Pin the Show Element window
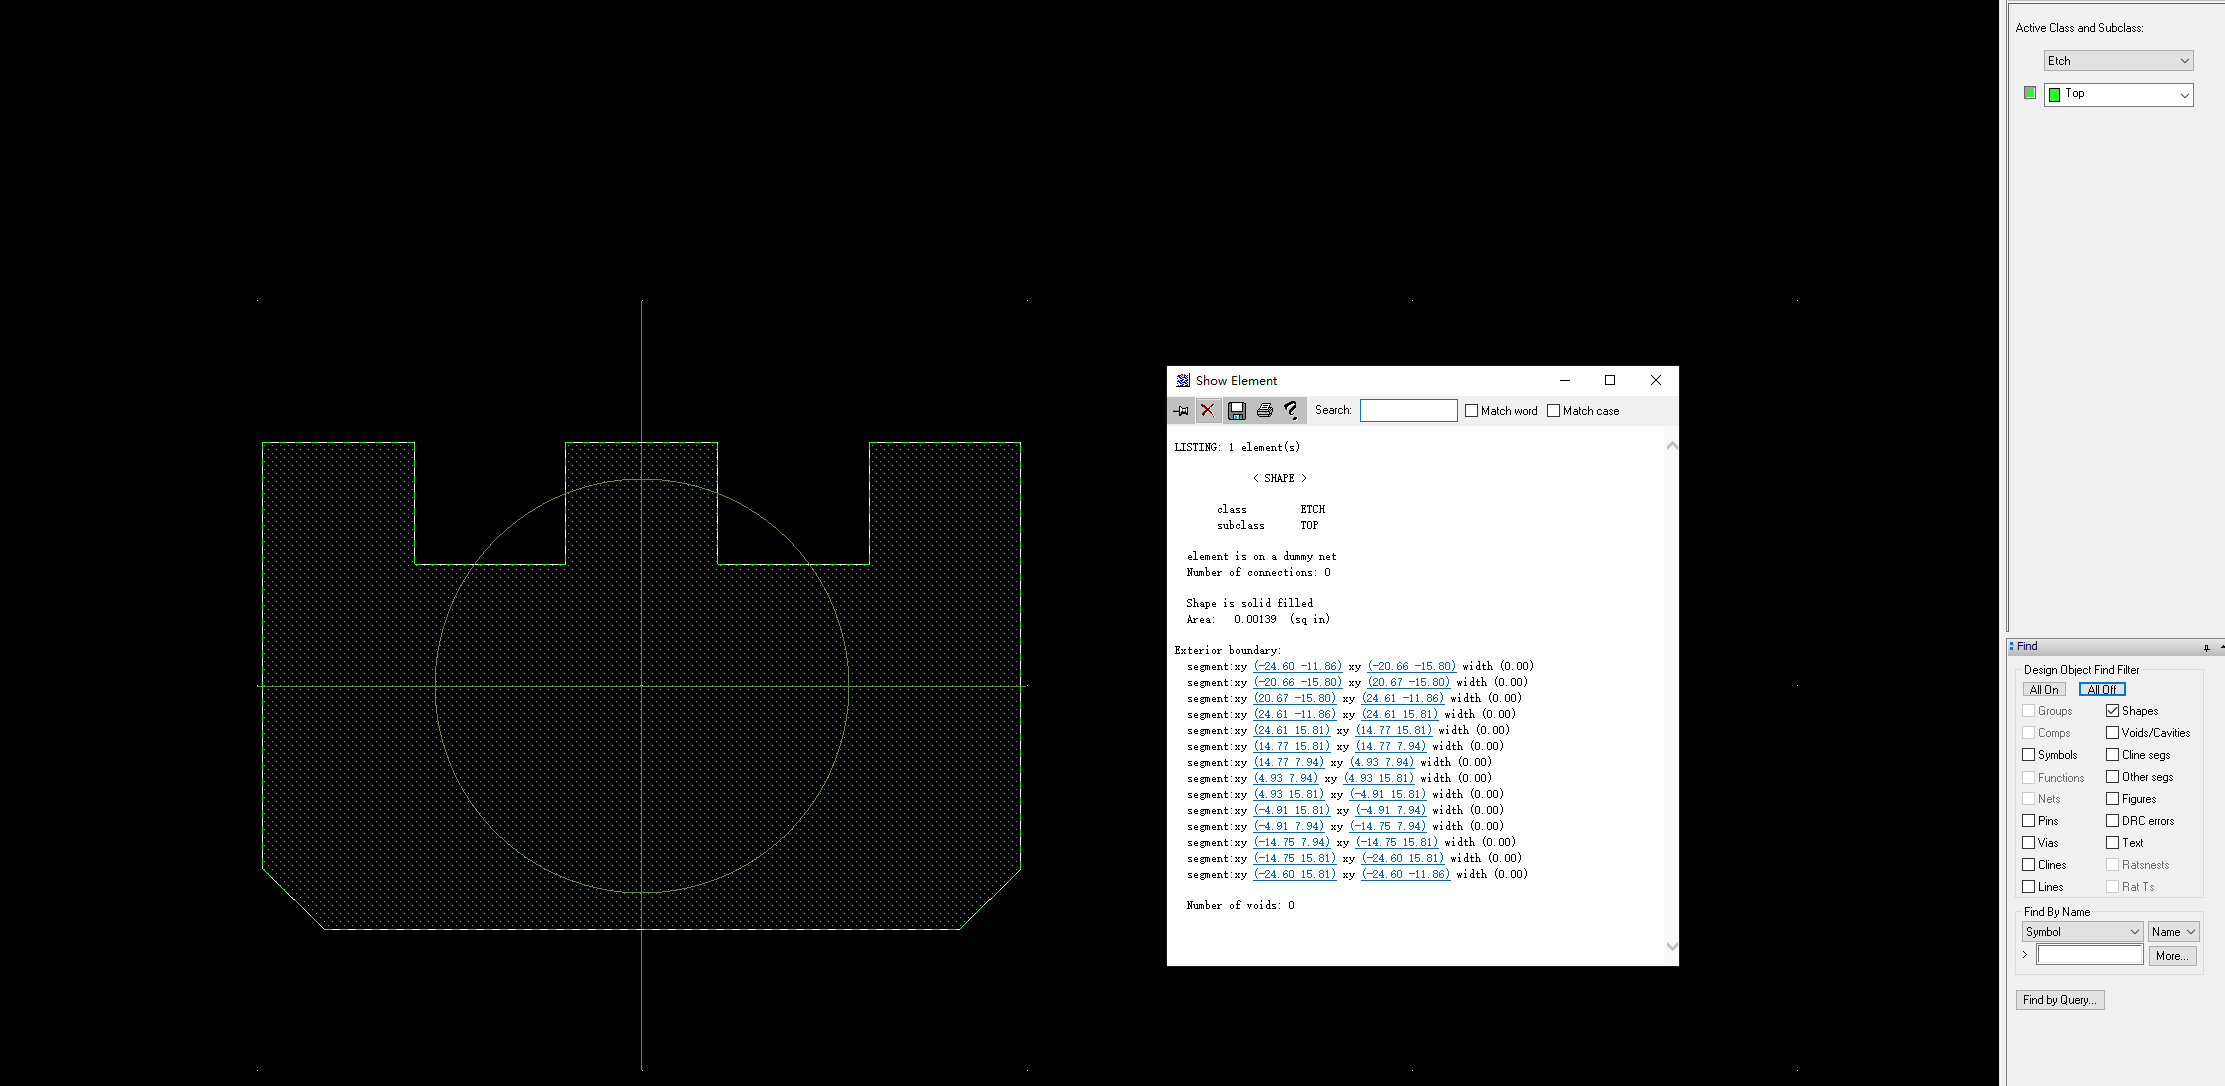This screenshot has height=1086, width=2225. tap(1181, 411)
